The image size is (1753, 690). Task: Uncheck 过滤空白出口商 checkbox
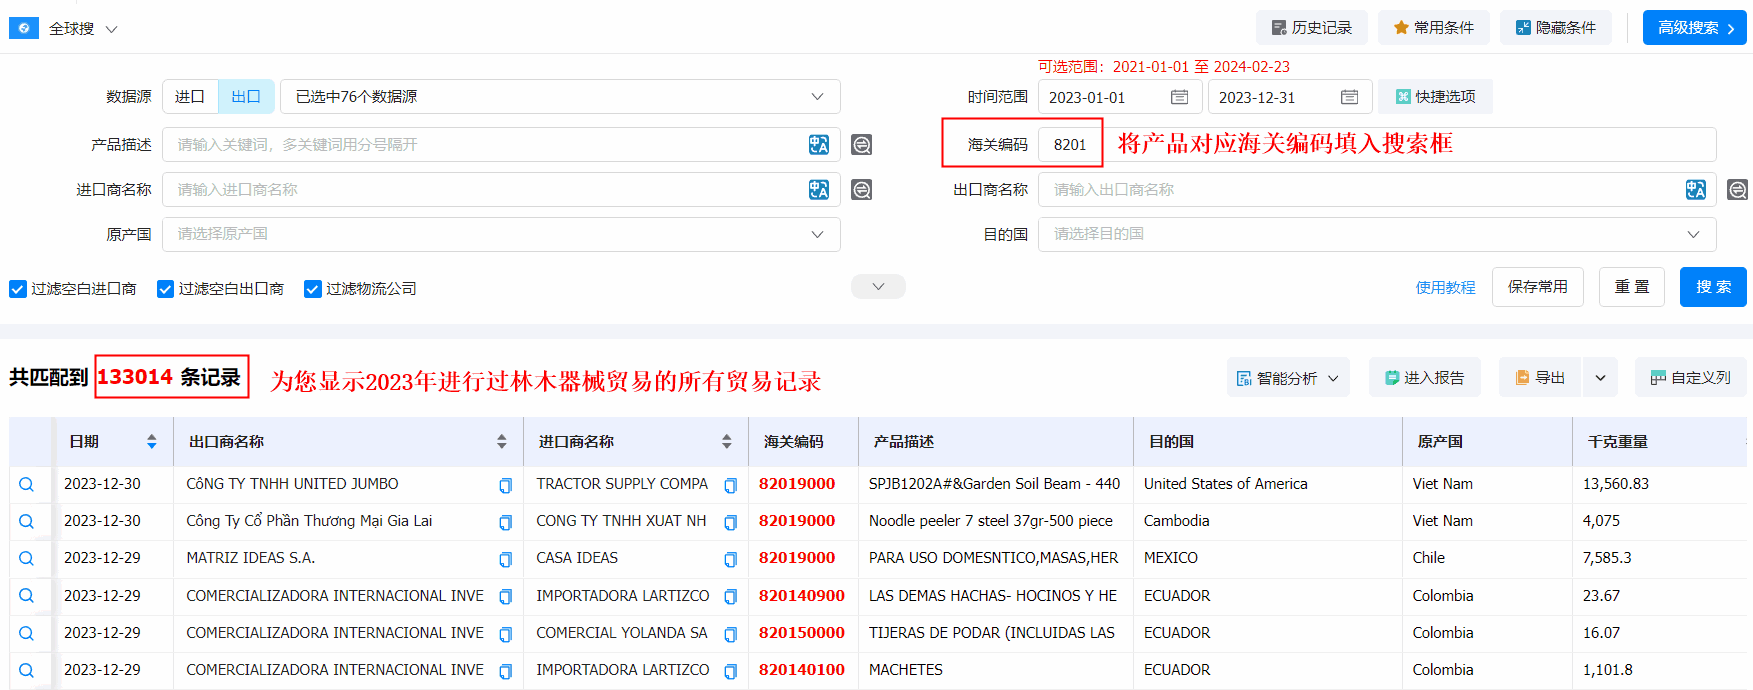165,289
